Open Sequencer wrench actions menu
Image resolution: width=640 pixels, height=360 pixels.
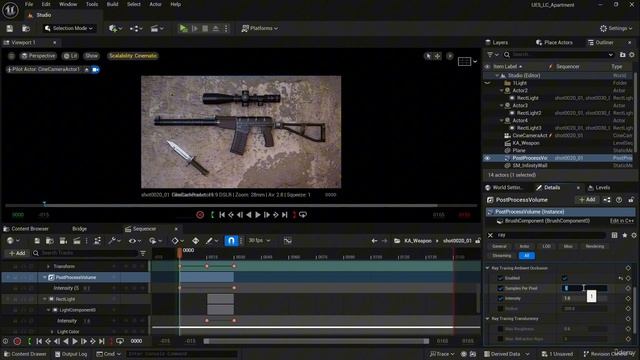pyautogui.click(x=114, y=241)
